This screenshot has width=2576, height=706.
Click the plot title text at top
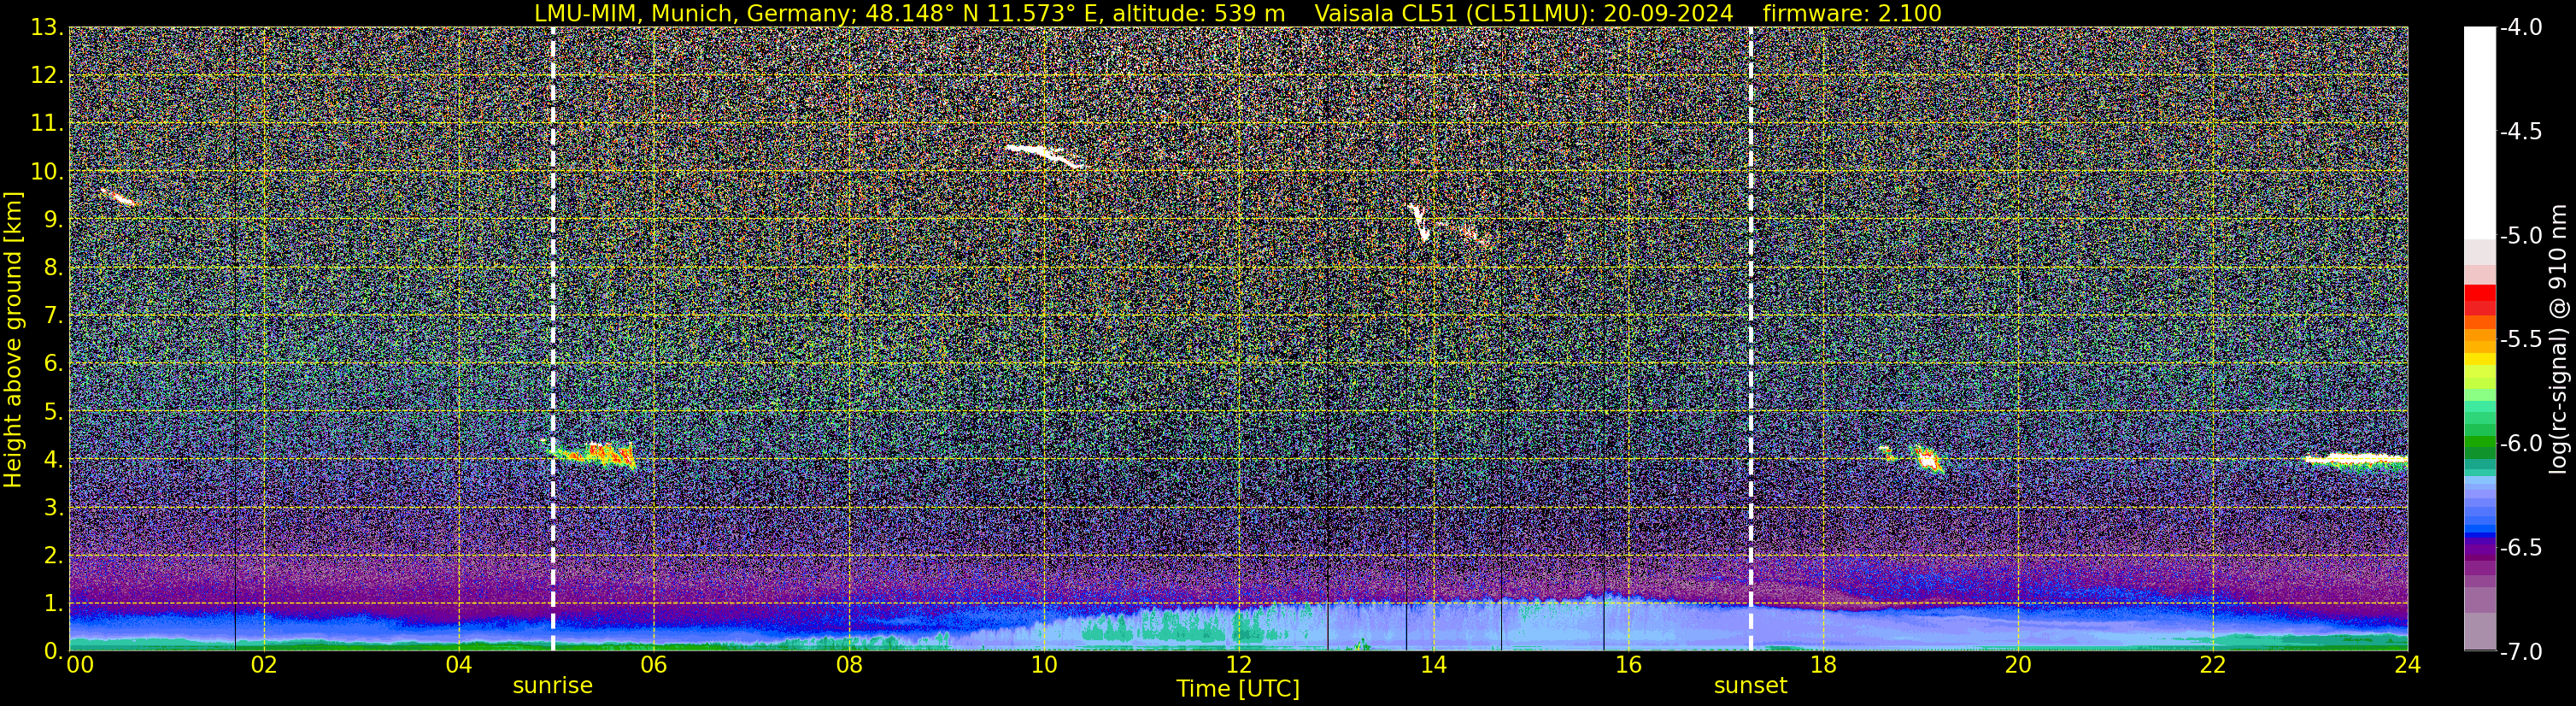click(1238, 13)
